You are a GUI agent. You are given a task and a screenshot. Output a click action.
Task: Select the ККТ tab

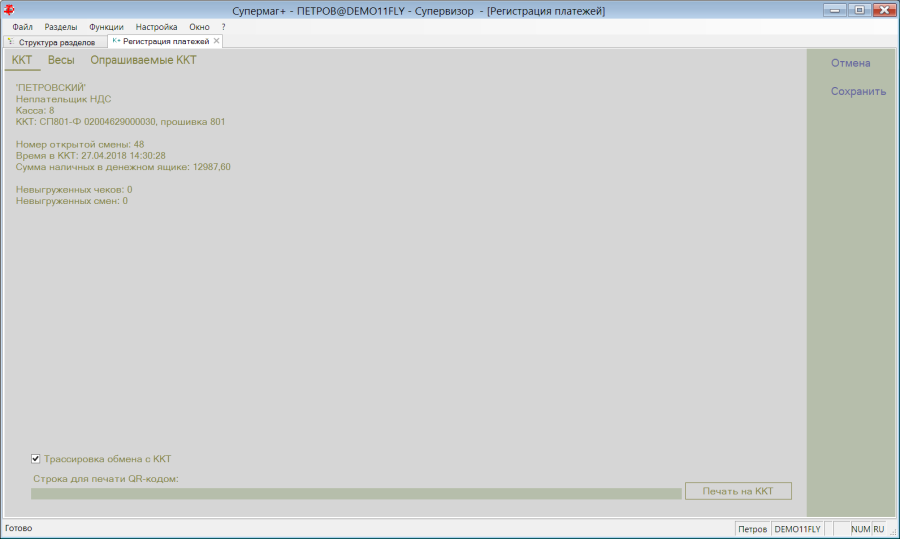pyautogui.click(x=22, y=60)
